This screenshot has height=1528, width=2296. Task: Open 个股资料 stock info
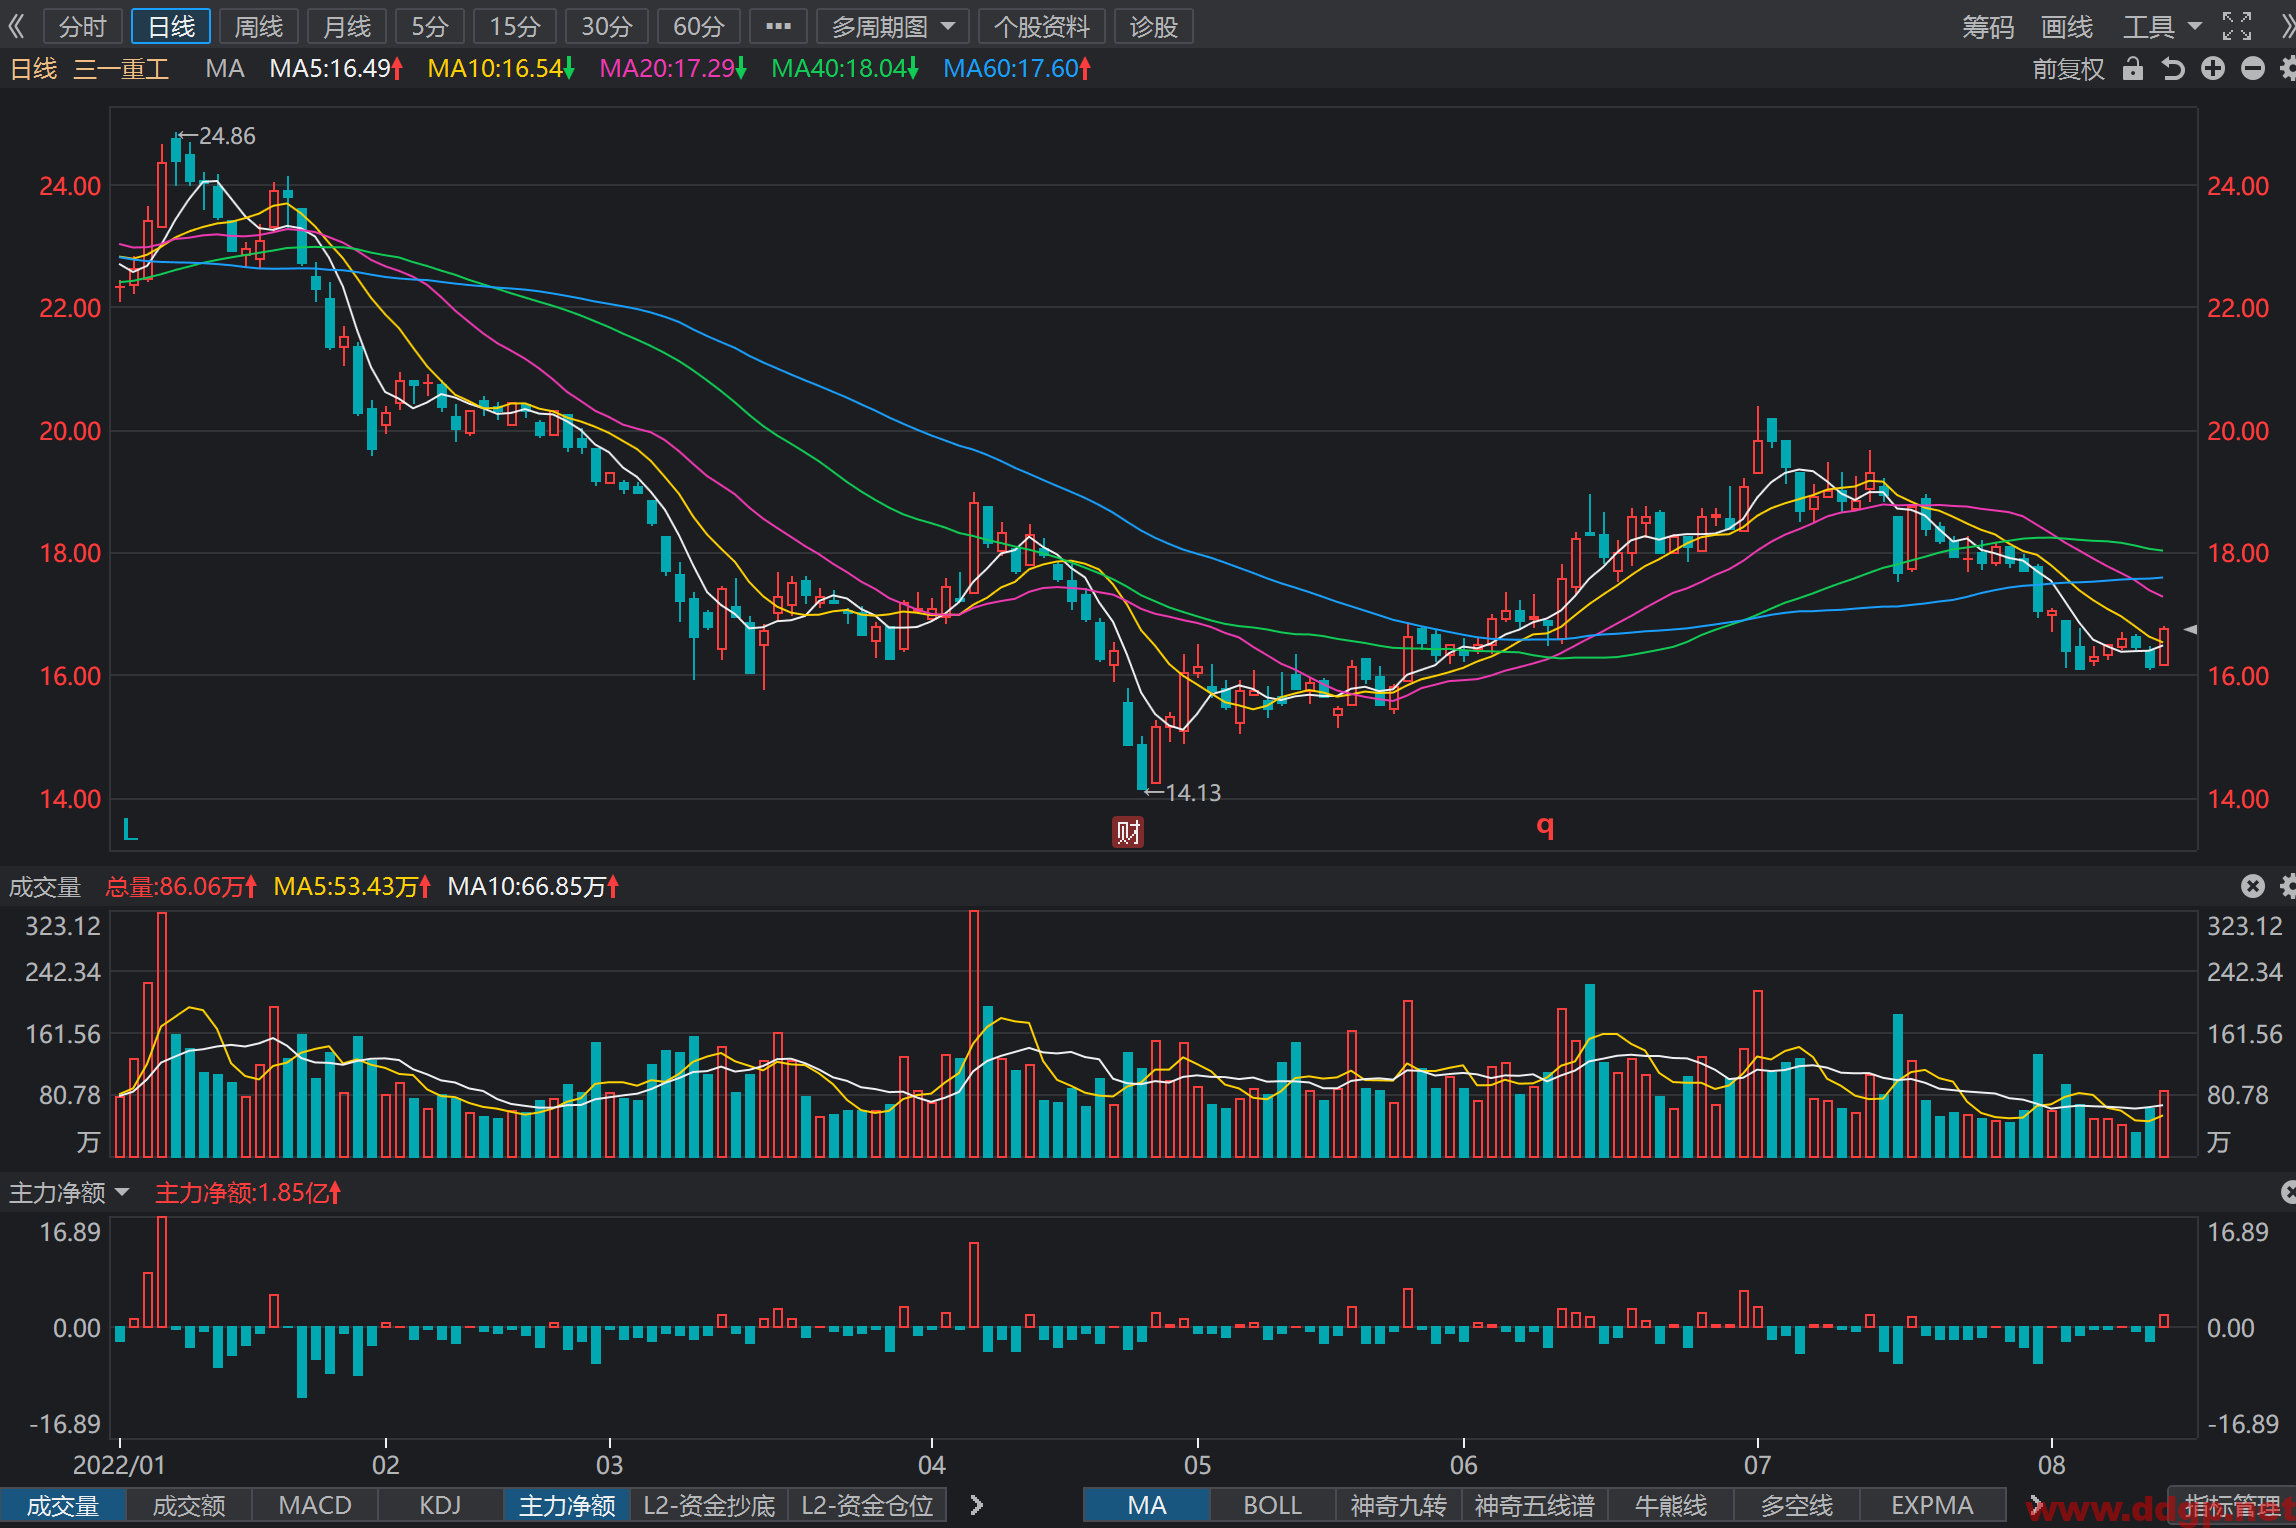[1041, 26]
